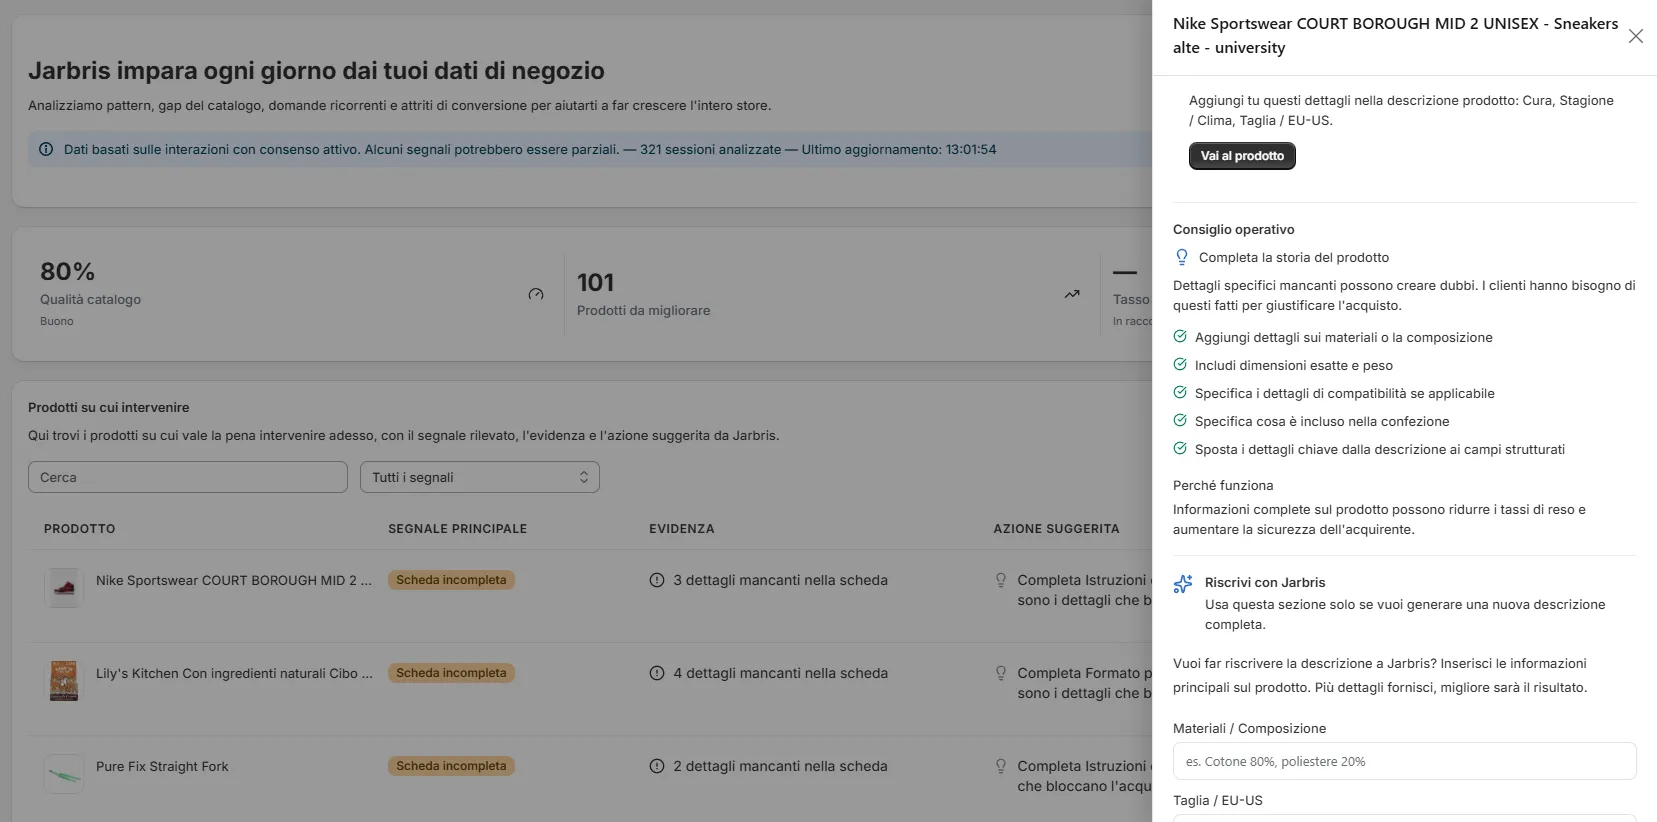Image resolution: width=1657 pixels, height=822 pixels.
Task: Click lightbulb icon in Pure Fix suggested action
Action: [x=1001, y=766]
